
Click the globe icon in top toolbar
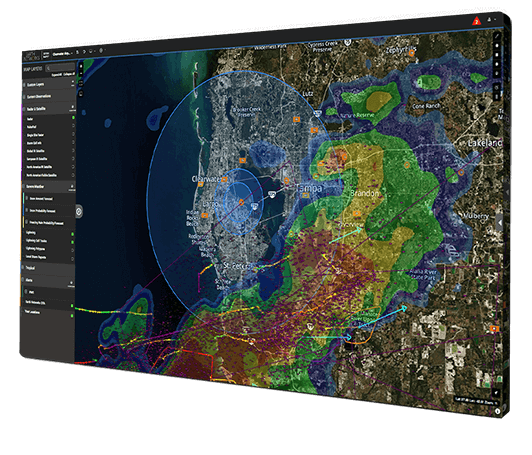[x=101, y=51]
